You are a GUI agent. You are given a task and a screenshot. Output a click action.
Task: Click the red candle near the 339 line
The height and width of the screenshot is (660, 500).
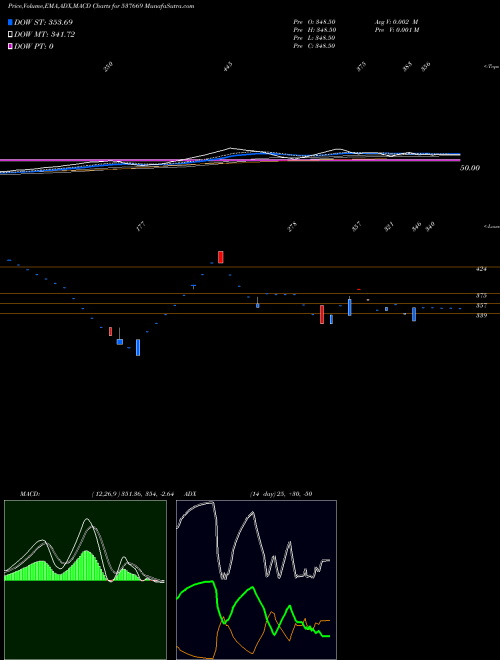(x=322, y=314)
